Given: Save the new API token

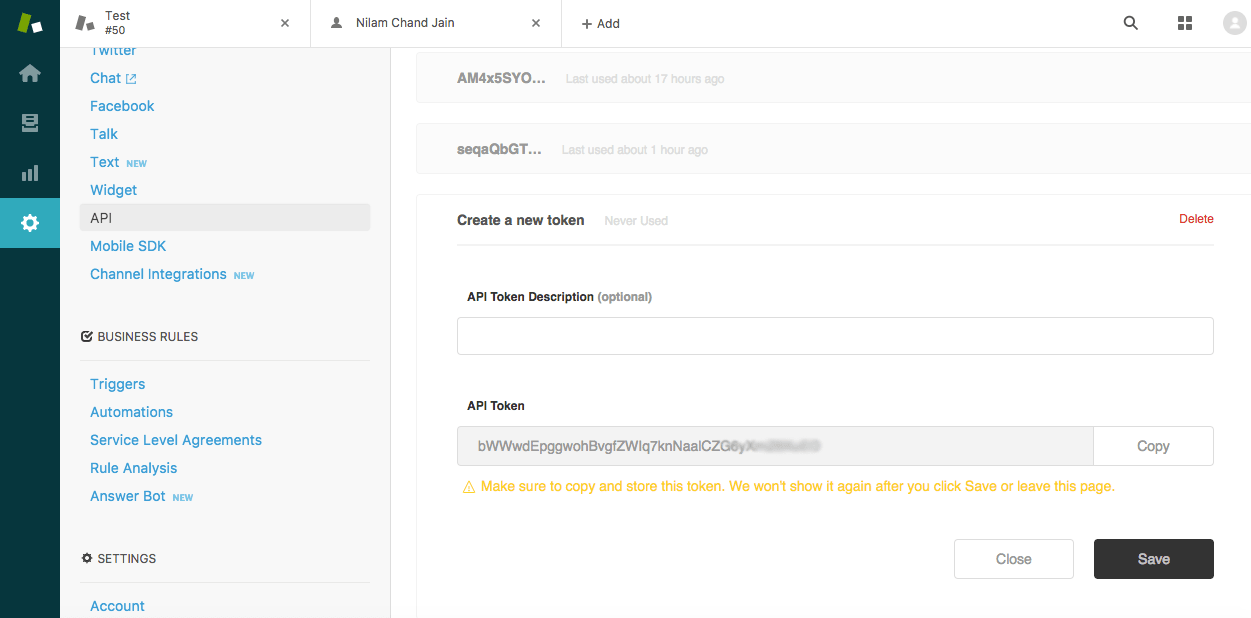Looking at the screenshot, I should pyautogui.click(x=1153, y=559).
